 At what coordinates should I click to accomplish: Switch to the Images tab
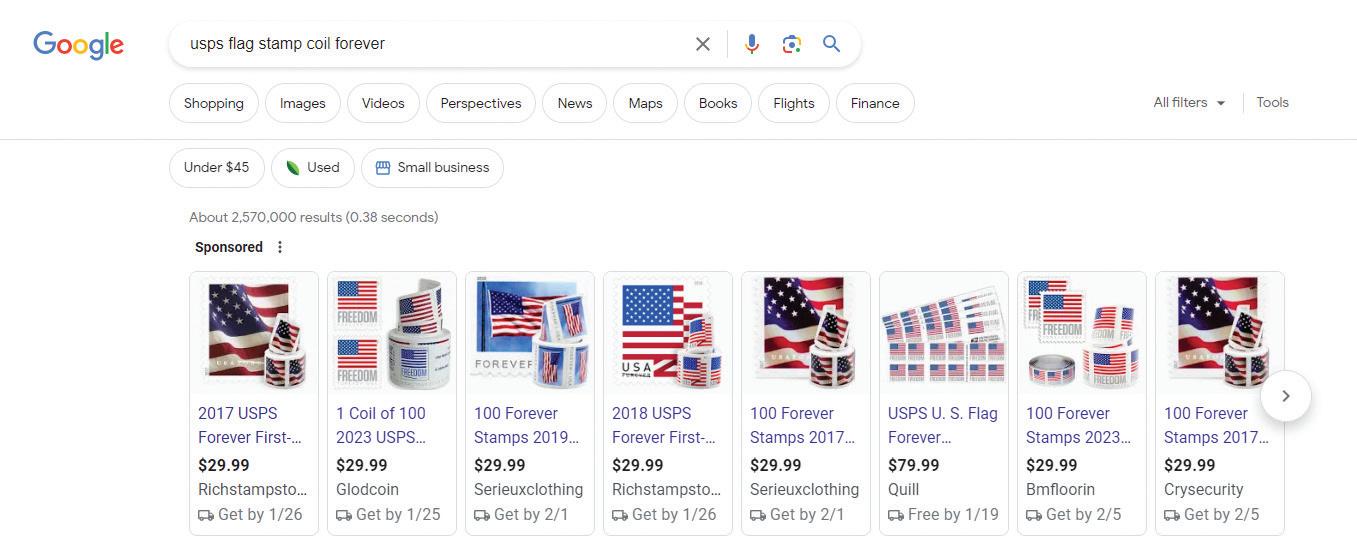[302, 103]
